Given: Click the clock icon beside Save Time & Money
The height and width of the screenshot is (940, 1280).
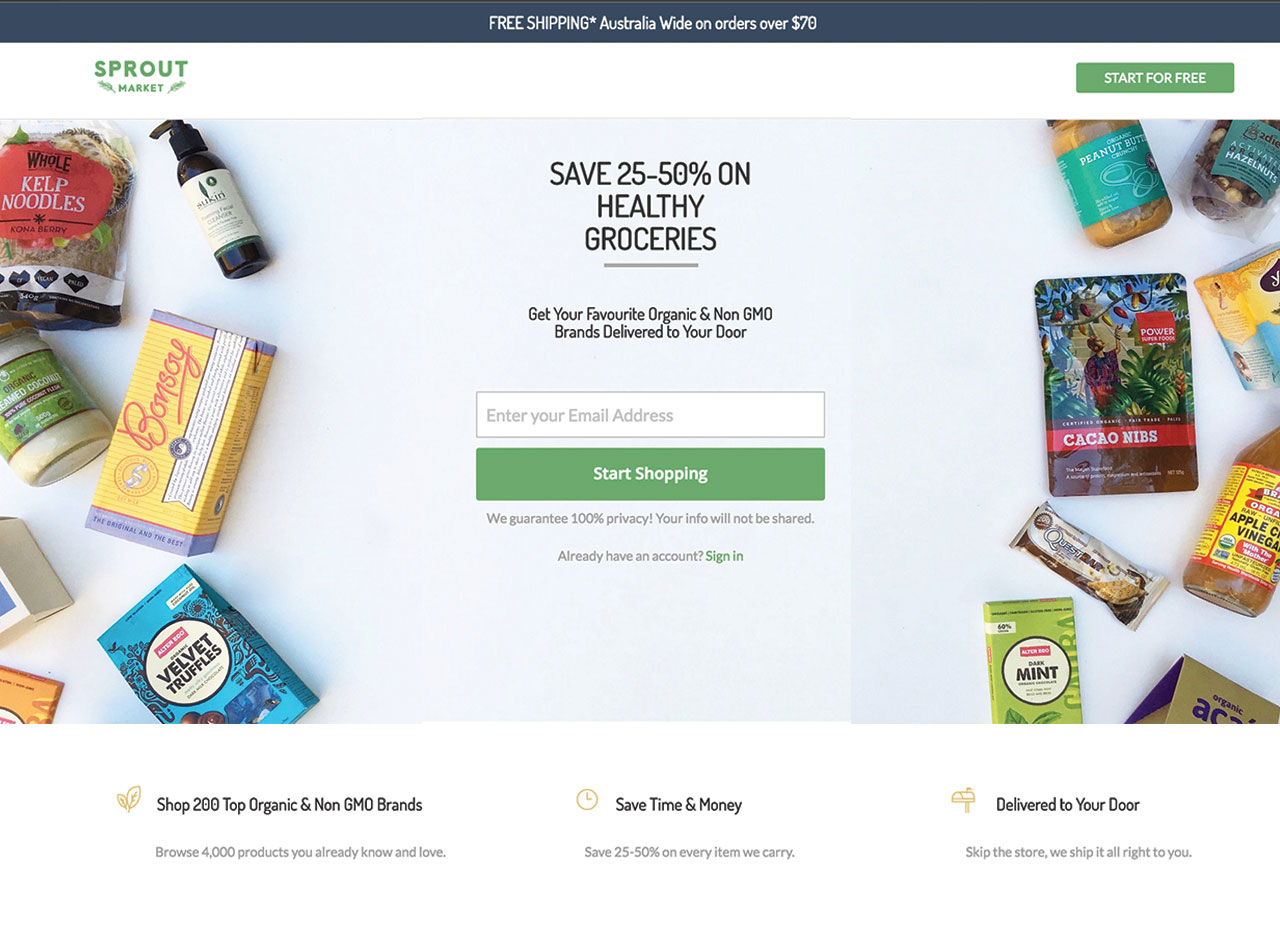Looking at the screenshot, I should pos(587,799).
